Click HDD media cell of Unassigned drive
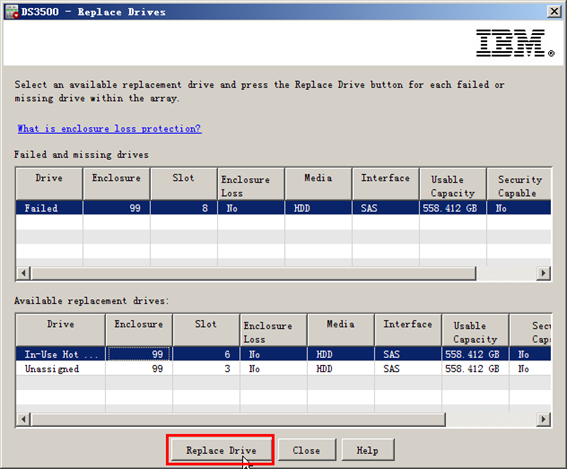The height and width of the screenshot is (469, 567). point(341,368)
